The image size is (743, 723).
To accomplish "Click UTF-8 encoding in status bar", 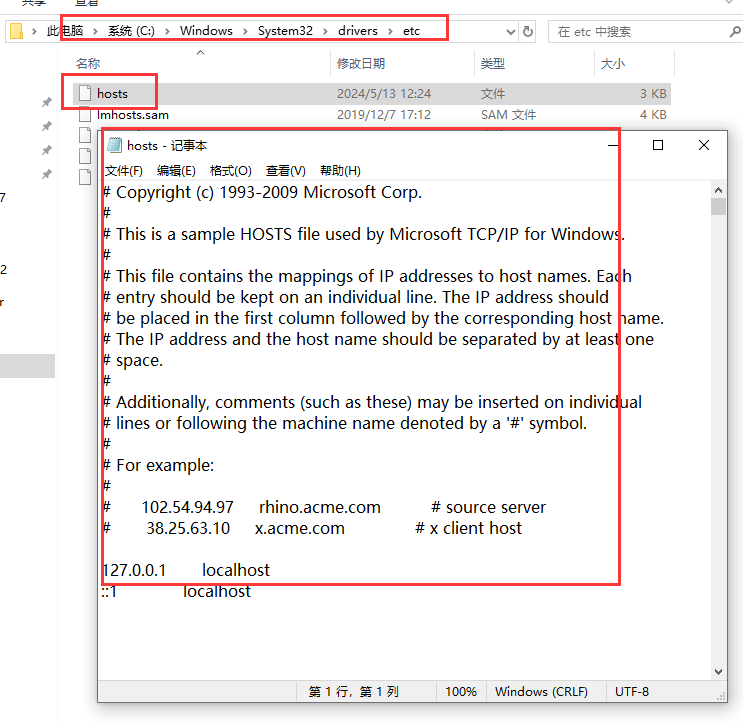I will tap(632, 692).
